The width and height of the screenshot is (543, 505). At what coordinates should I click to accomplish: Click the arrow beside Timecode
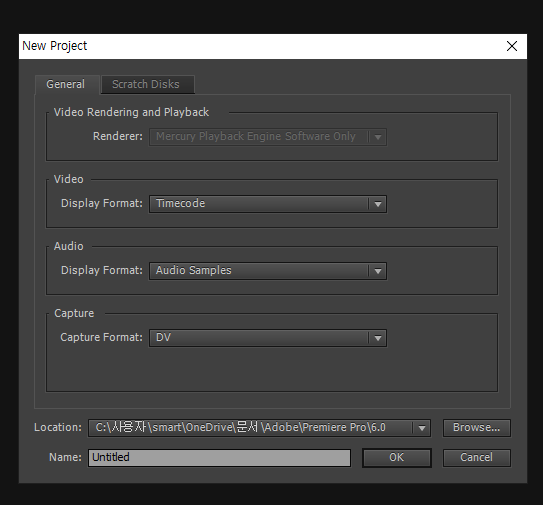pos(378,204)
